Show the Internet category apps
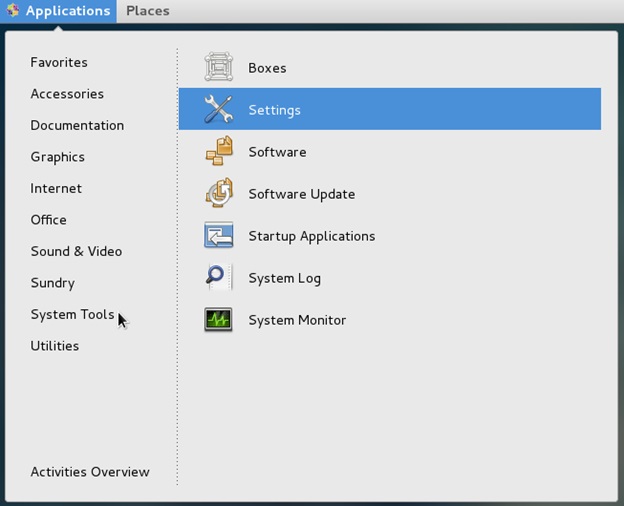Image resolution: width=624 pixels, height=506 pixels. pyautogui.click(x=56, y=188)
